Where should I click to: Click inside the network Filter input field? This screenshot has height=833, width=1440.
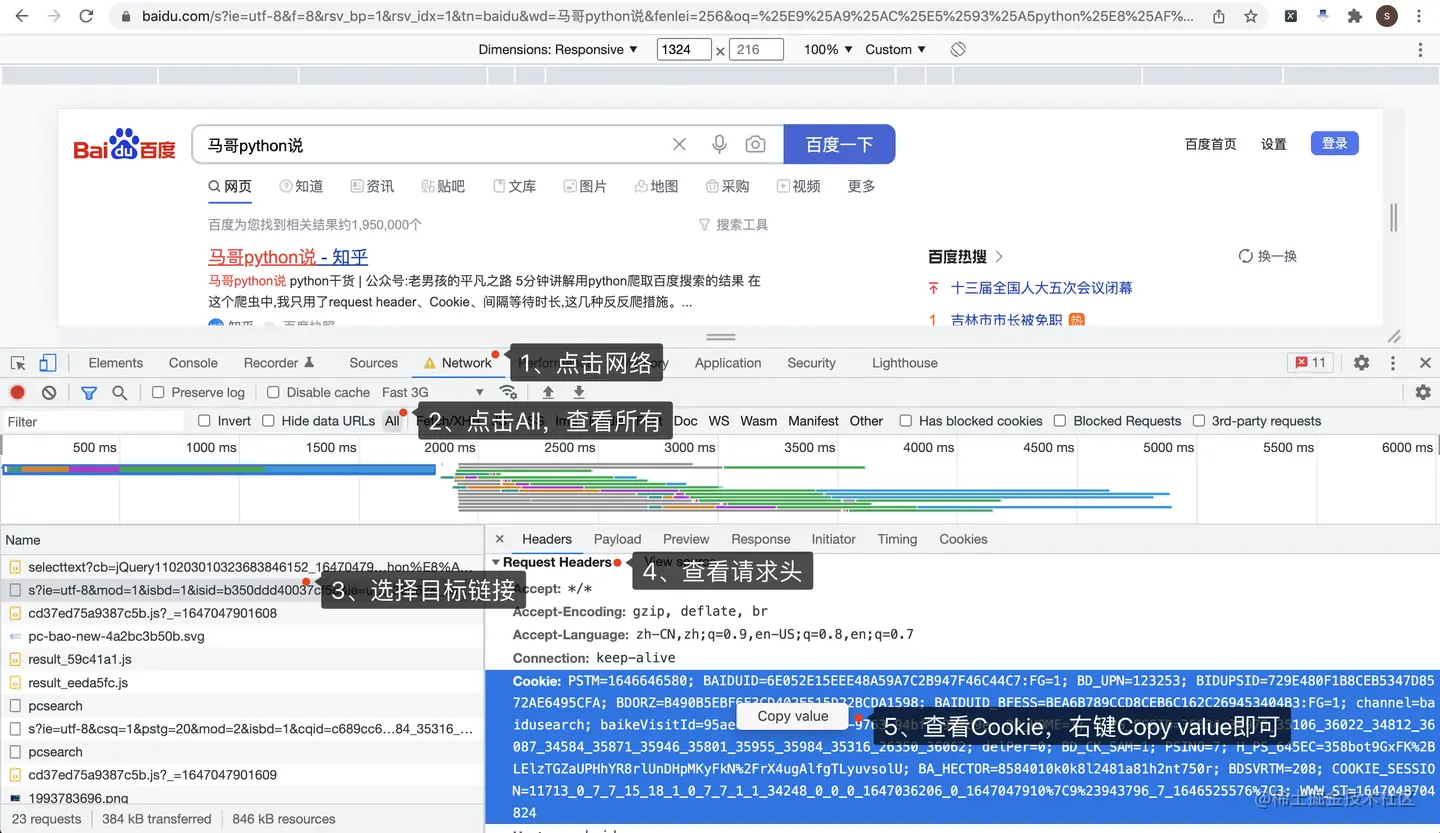90,420
